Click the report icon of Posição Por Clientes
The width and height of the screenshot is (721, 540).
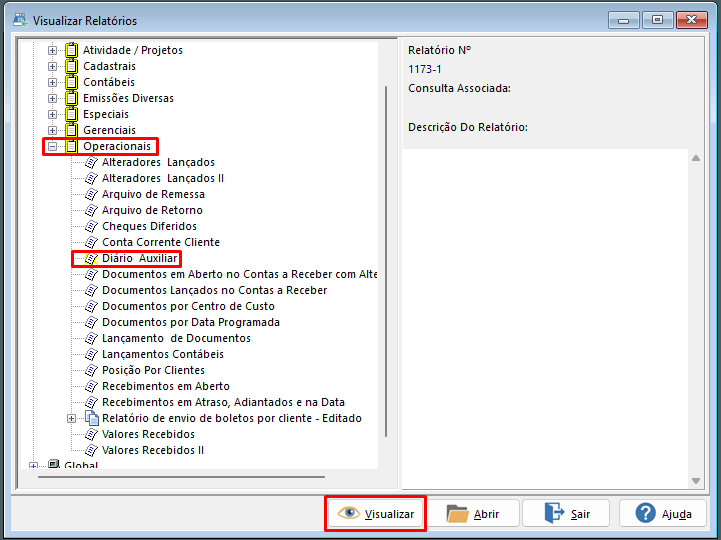click(92, 370)
